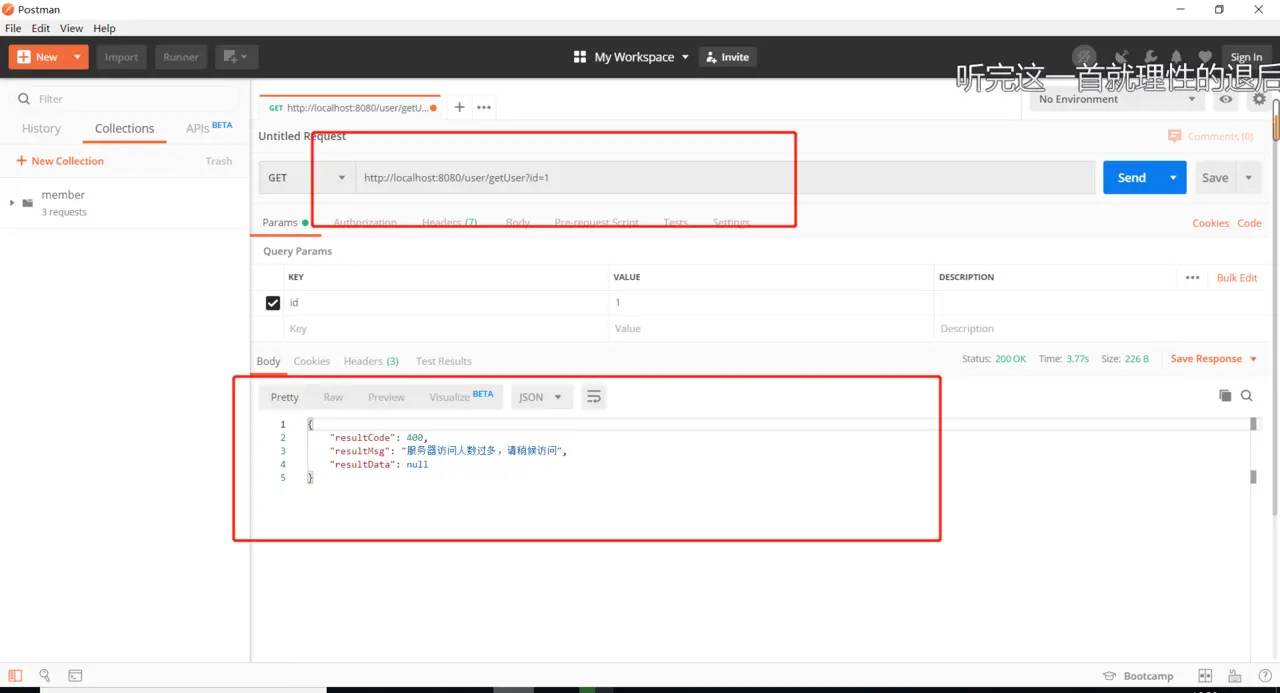
Task: Select the Visualize BETA response view
Action: (461, 397)
